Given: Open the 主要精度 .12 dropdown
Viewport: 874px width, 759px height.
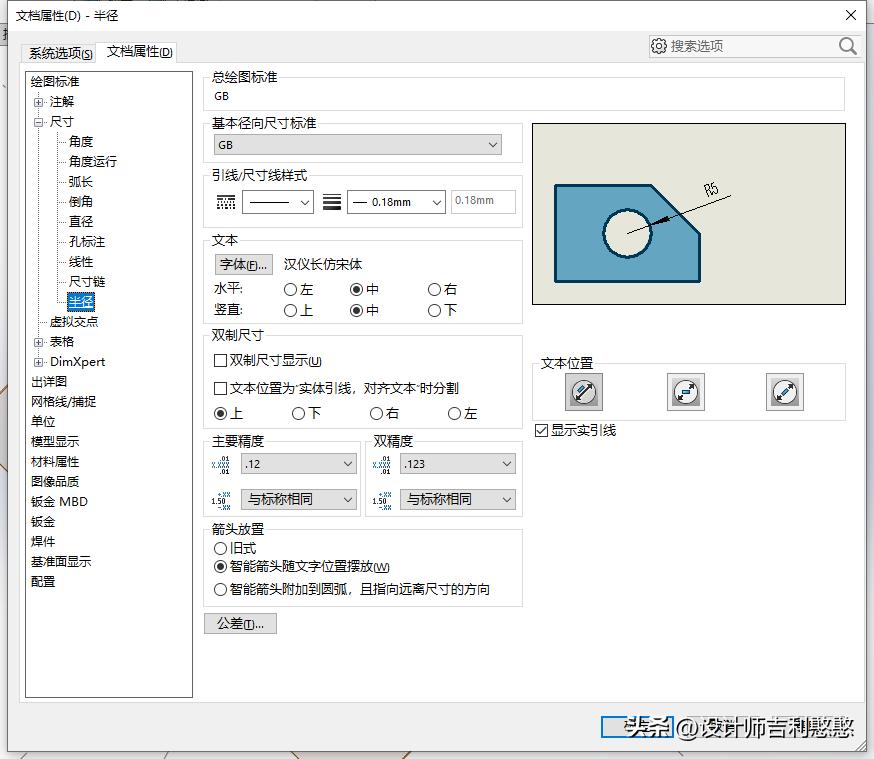Looking at the screenshot, I should click(297, 463).
